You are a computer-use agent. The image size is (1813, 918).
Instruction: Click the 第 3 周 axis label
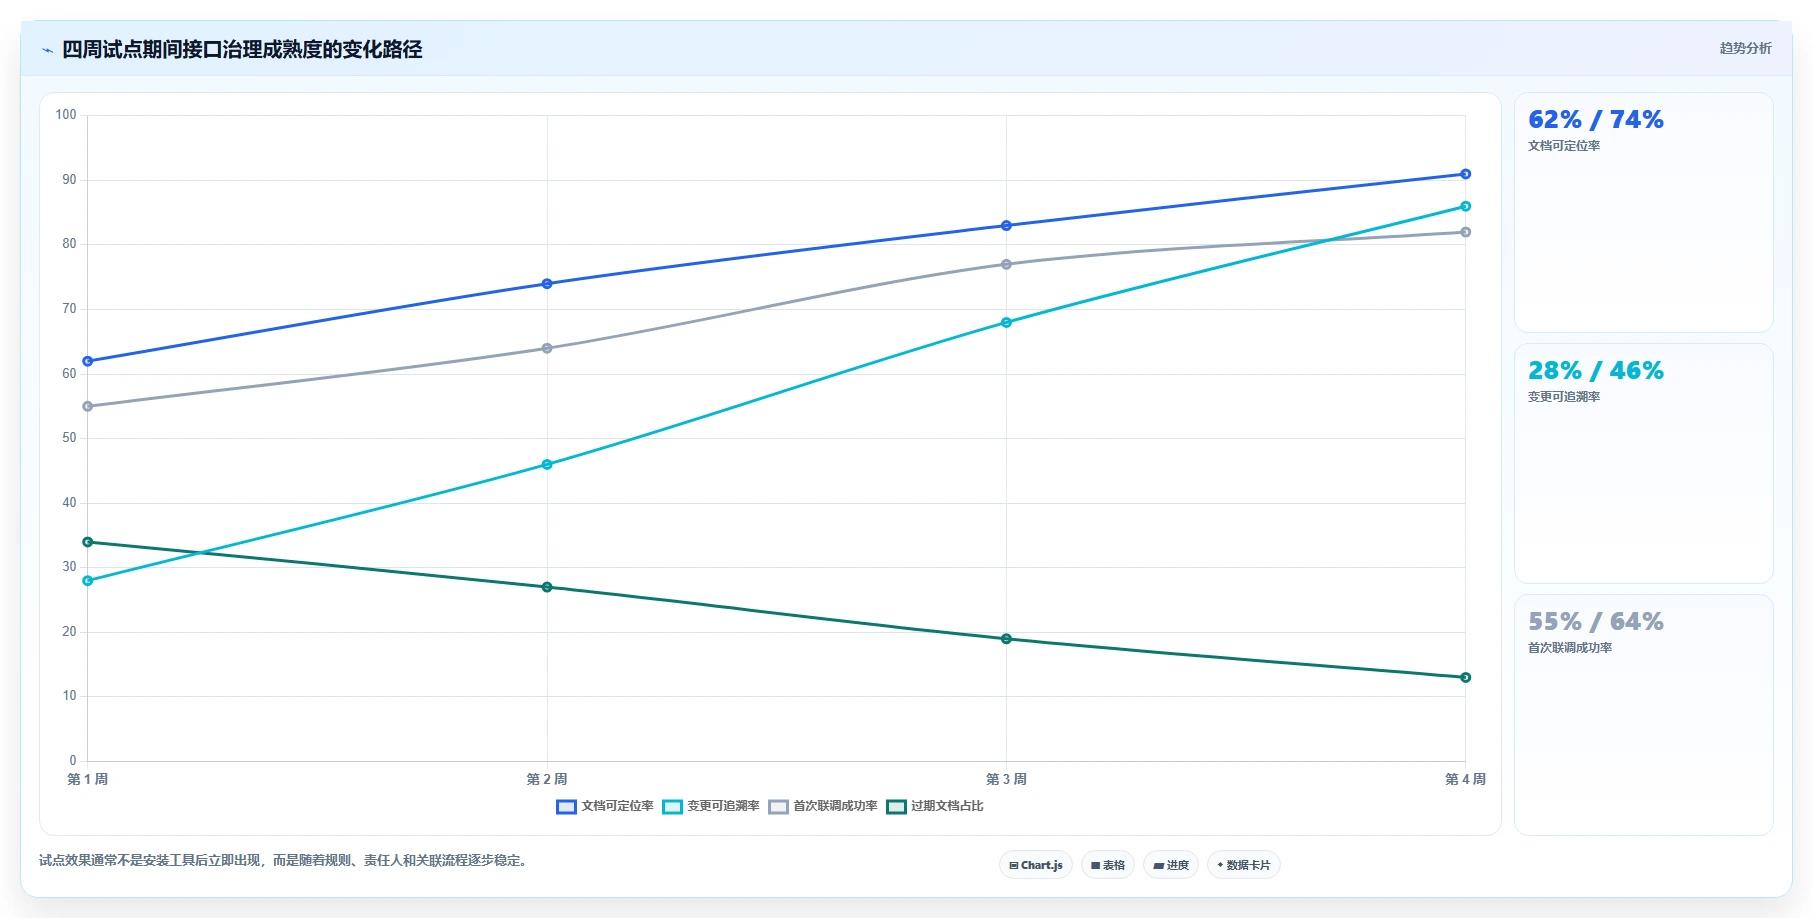(x=1006, y=779)
